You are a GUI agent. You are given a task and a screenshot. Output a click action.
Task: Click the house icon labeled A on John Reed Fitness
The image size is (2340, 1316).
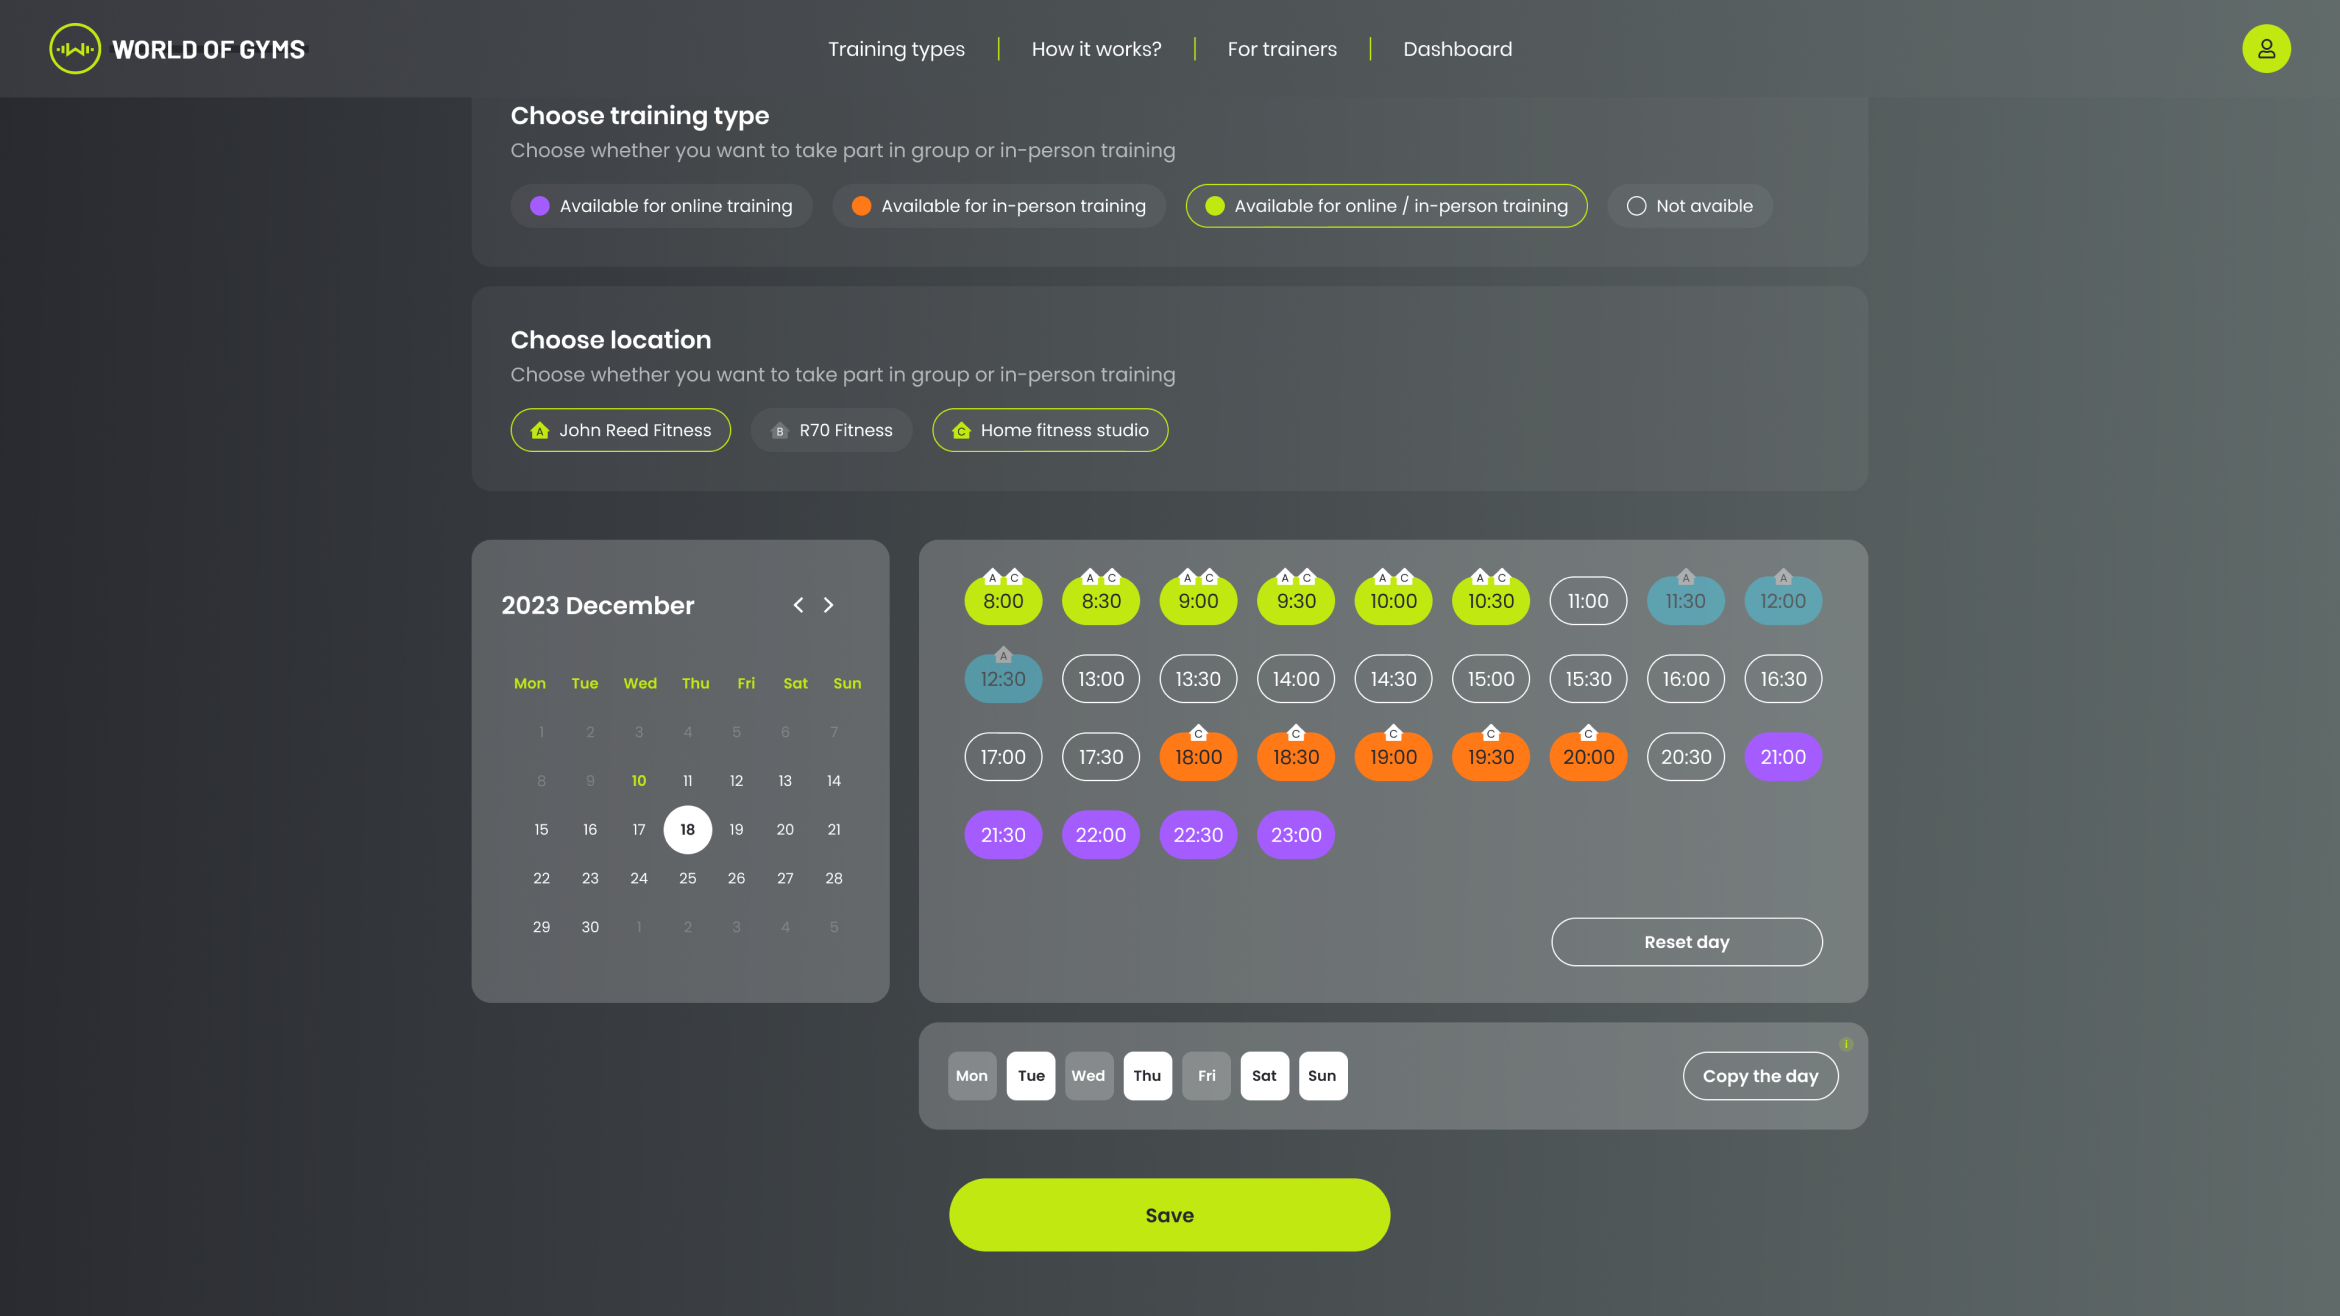click(x=540, y=430)
